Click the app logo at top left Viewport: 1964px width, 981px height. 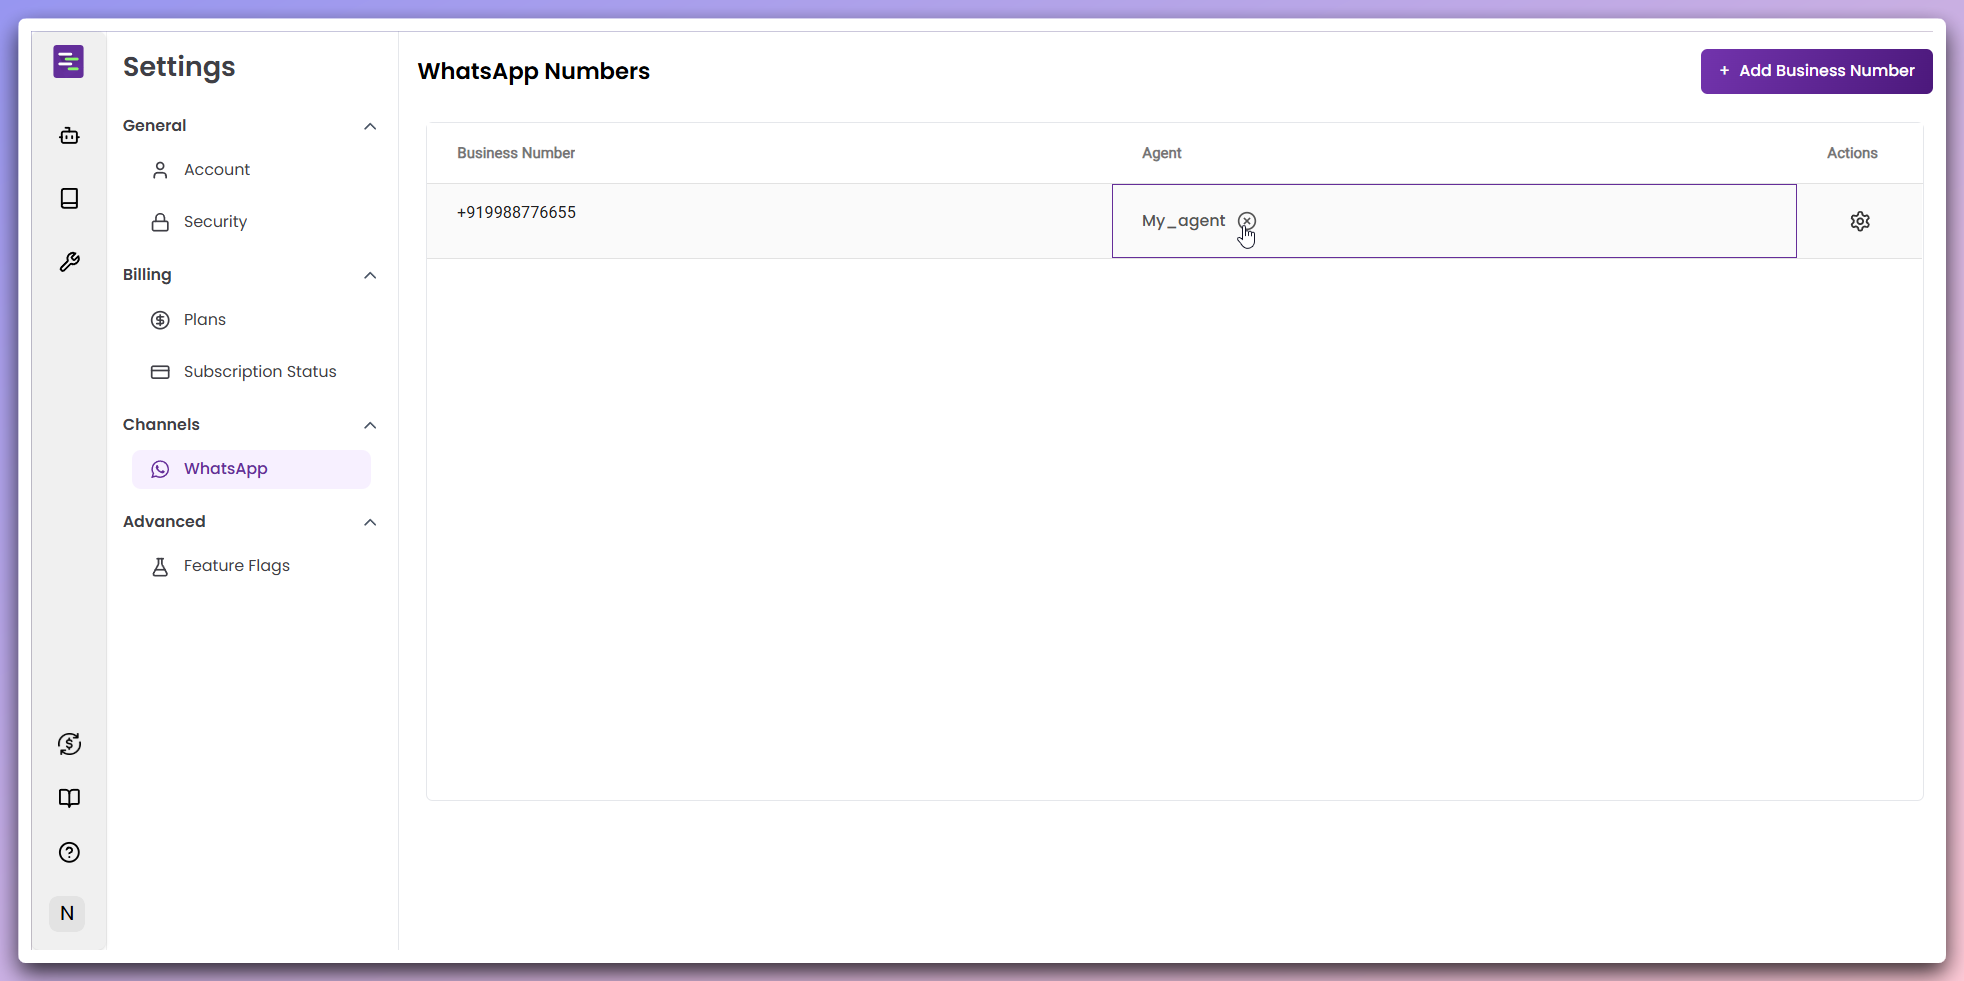pyautogui.click(x=68, y=62)
